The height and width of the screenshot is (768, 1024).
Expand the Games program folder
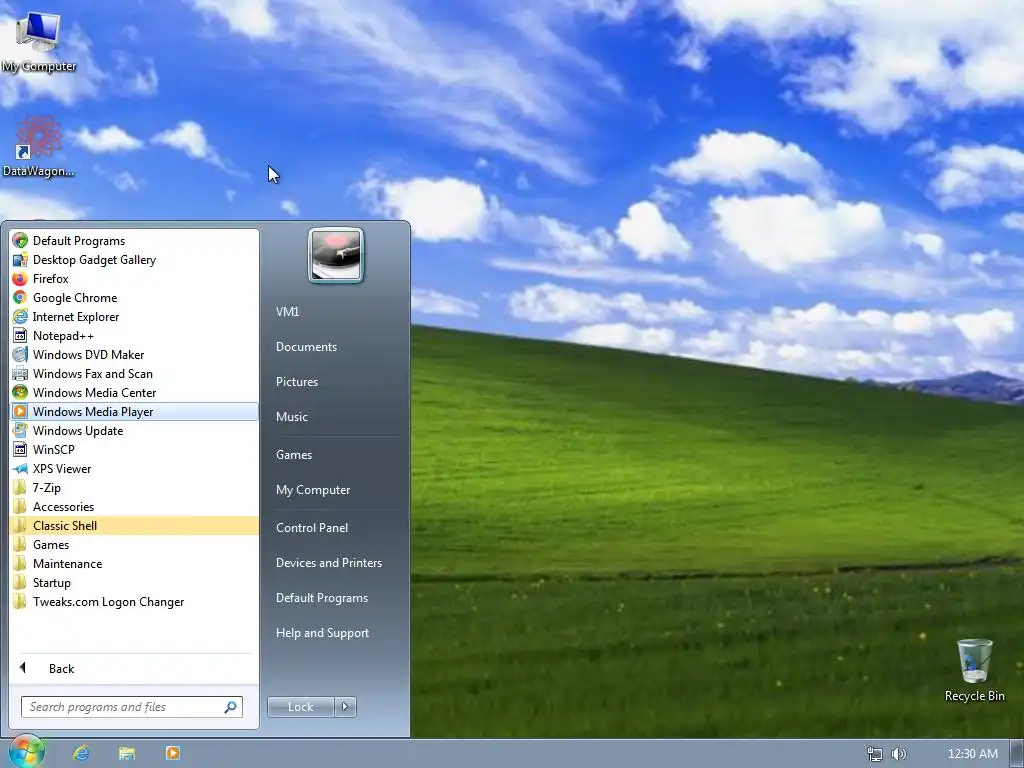(135, 545)
